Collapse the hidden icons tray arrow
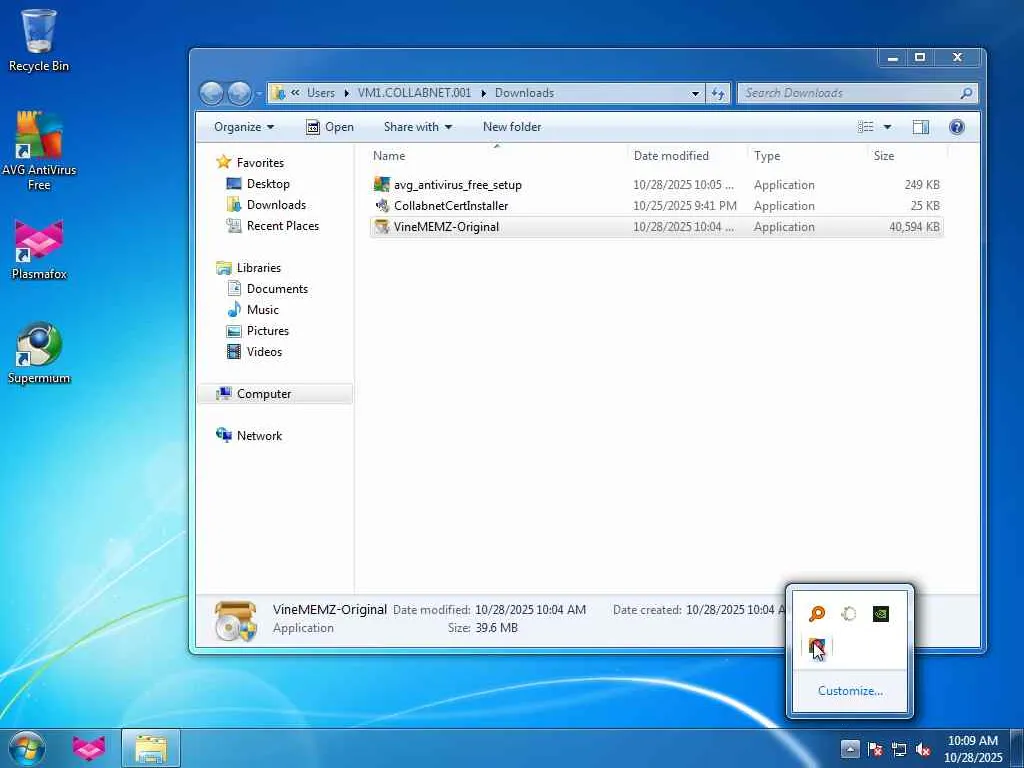1024x768 pixels. click(850, 749)
